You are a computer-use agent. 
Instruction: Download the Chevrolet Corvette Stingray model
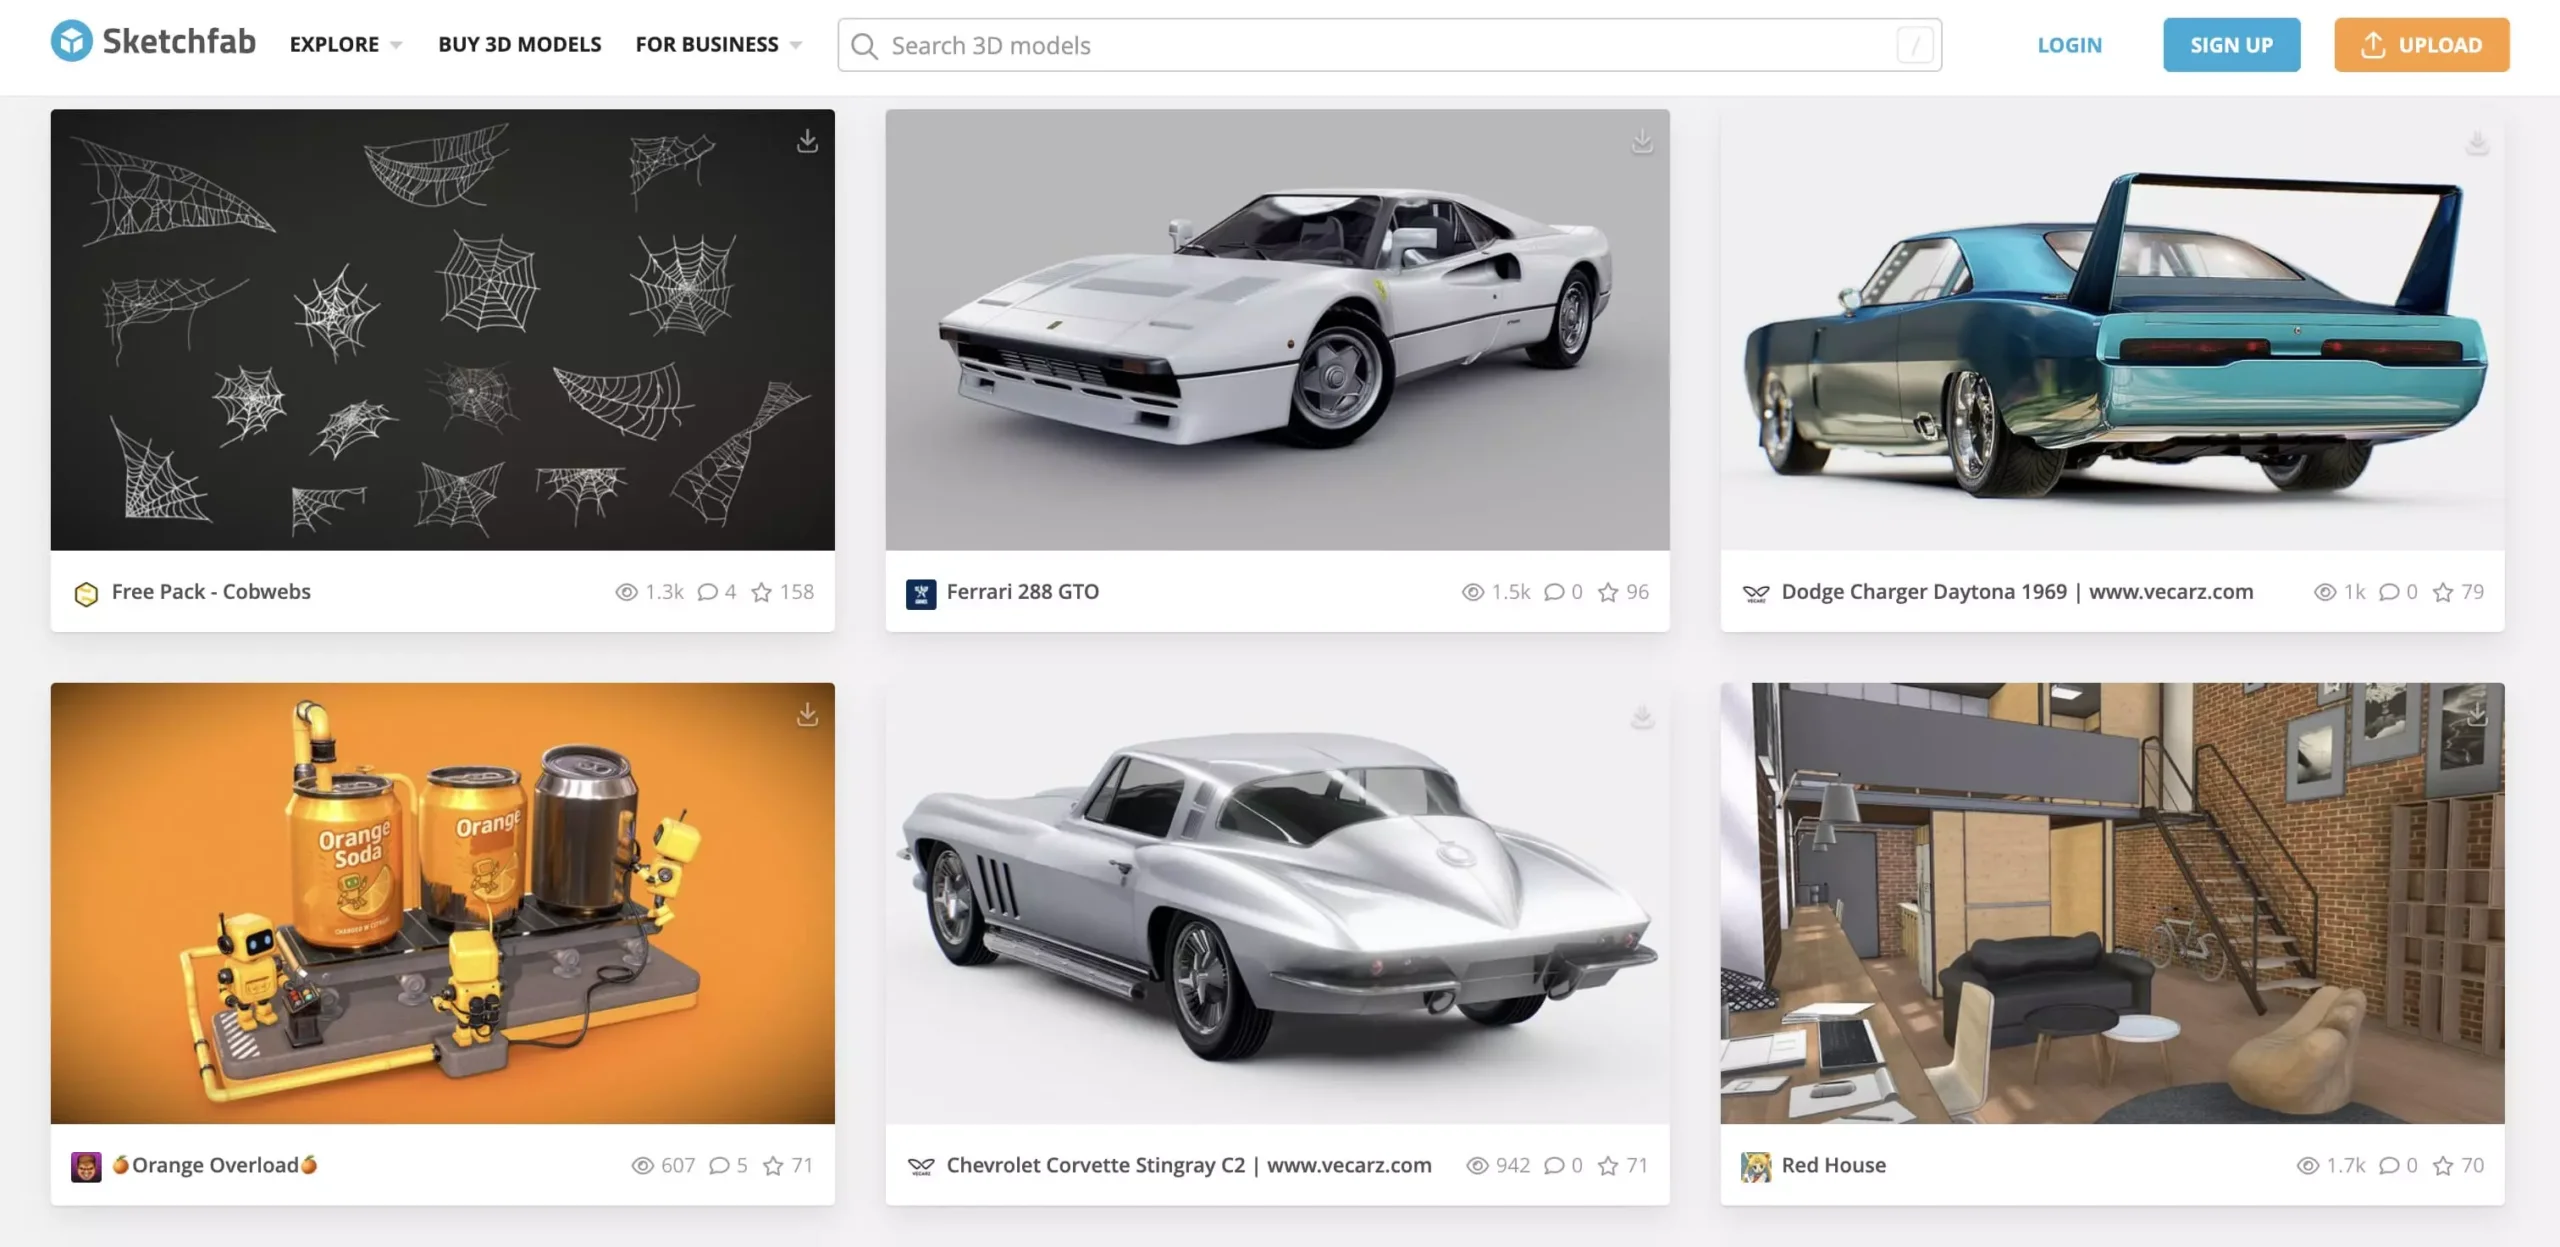pyautogui.click(x=1642, y=714)
